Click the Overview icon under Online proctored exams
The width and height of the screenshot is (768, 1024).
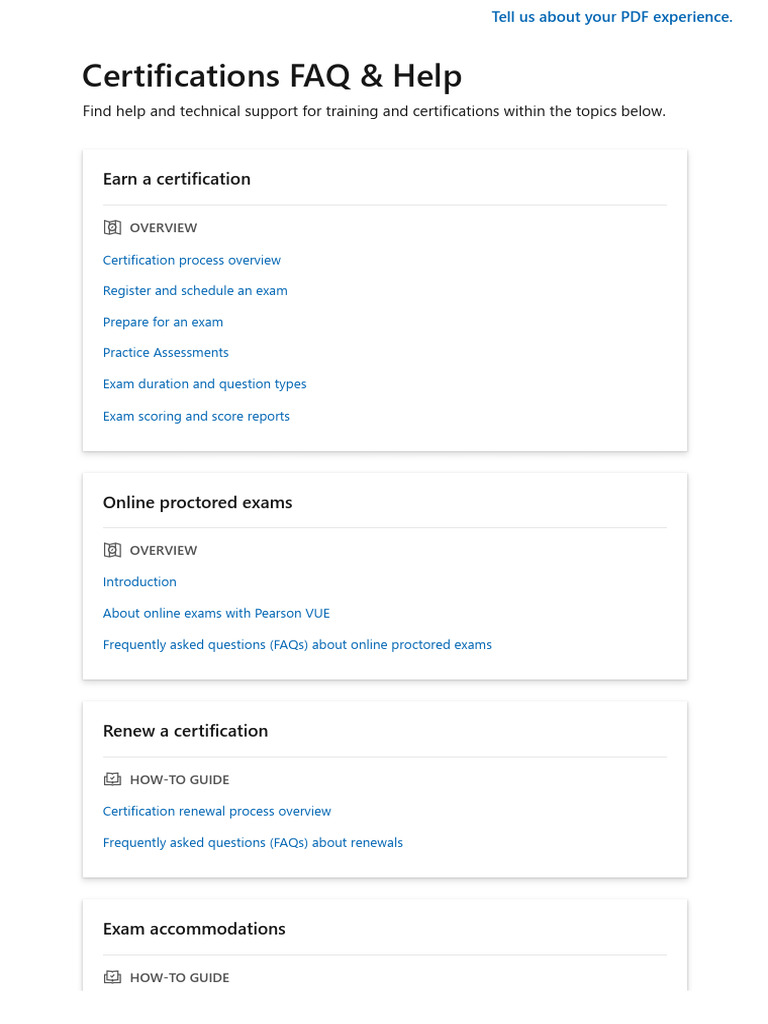pyautogui.click(x=112, y=550)
